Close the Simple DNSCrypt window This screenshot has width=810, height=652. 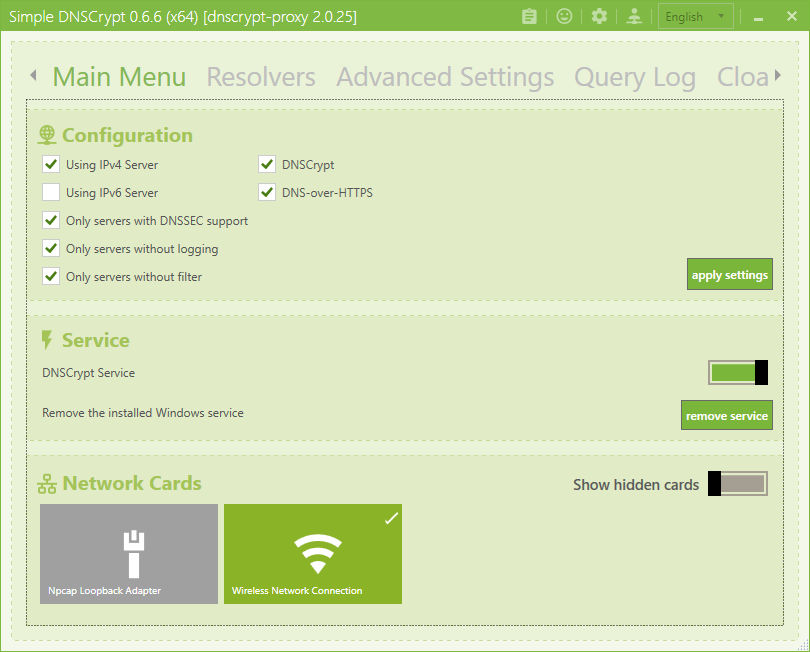pos(791,17)
